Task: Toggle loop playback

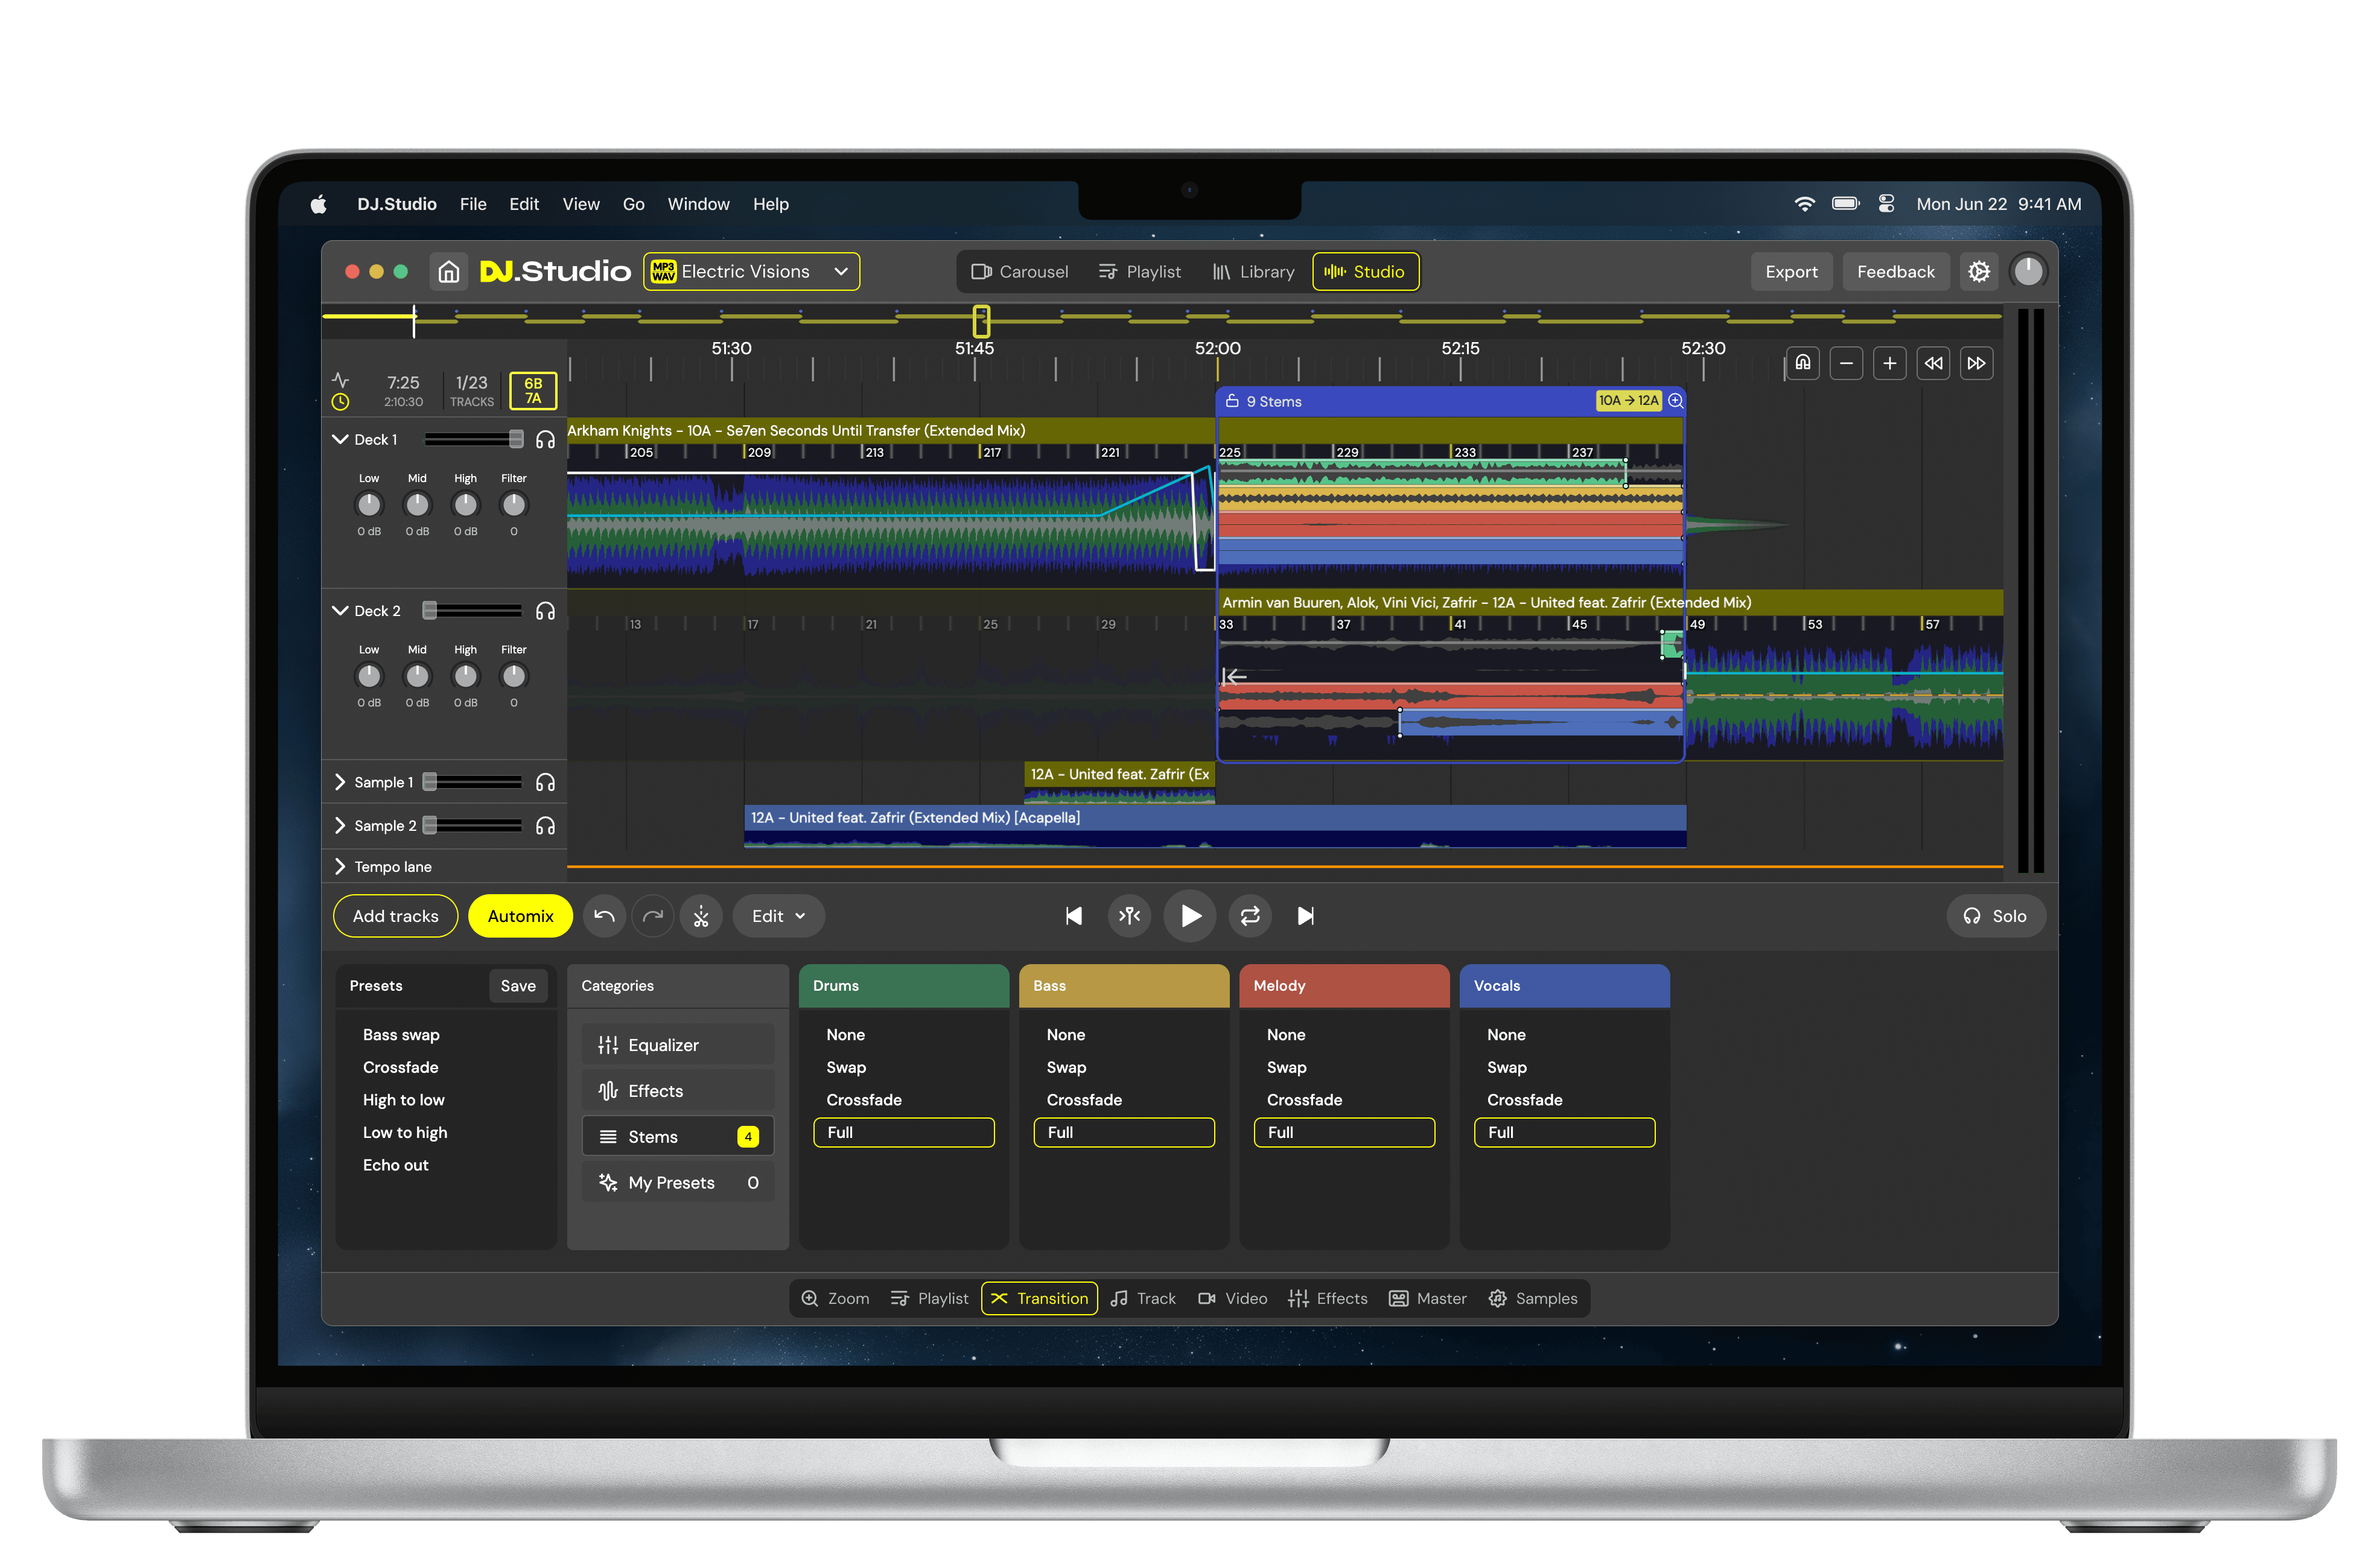Action: tap(1250, 916)
